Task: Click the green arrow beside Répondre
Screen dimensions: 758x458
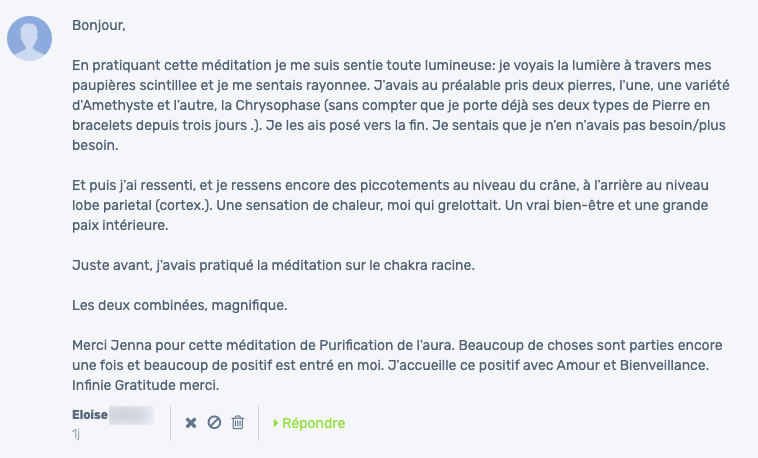Action: tap(276, 423)
